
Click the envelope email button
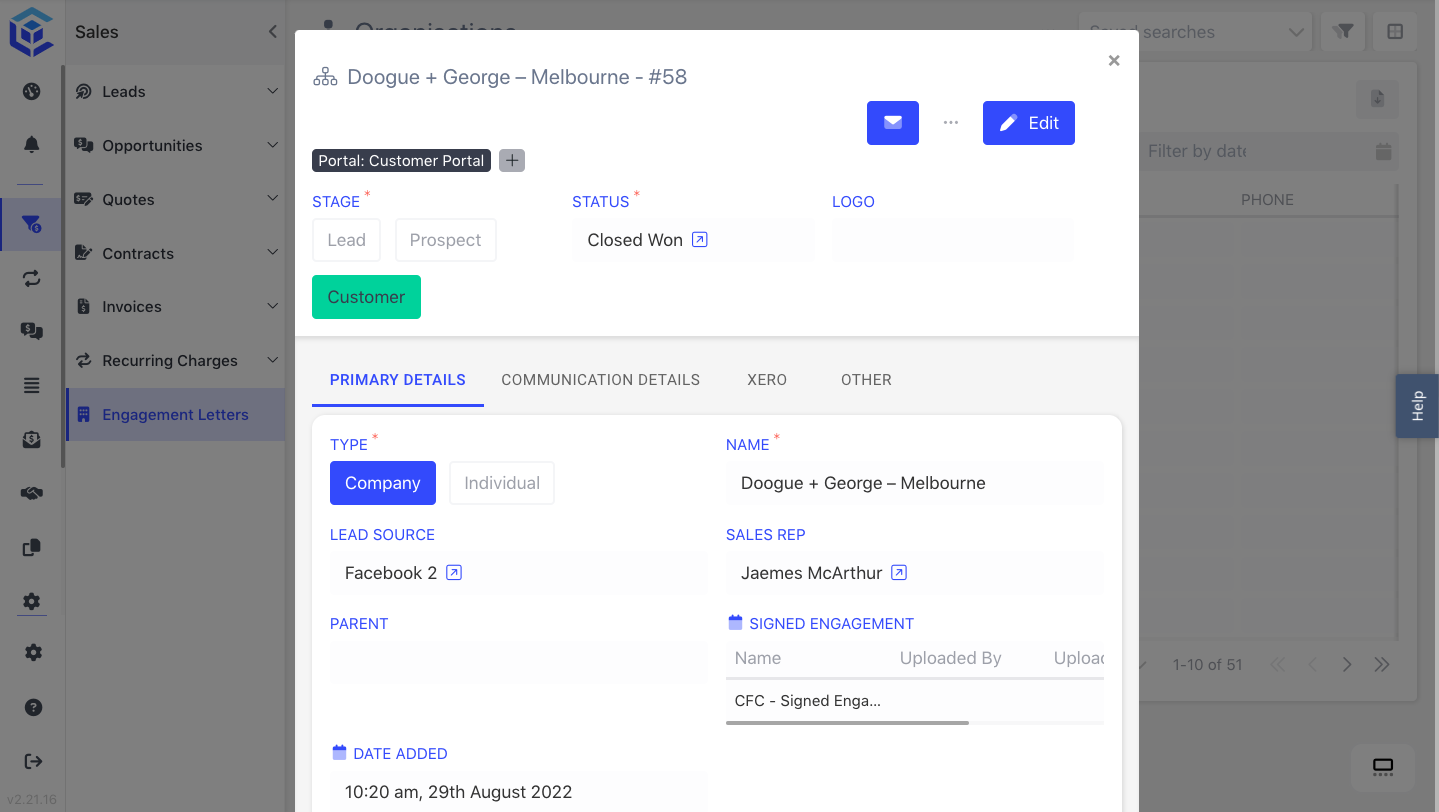click(893, 123)
